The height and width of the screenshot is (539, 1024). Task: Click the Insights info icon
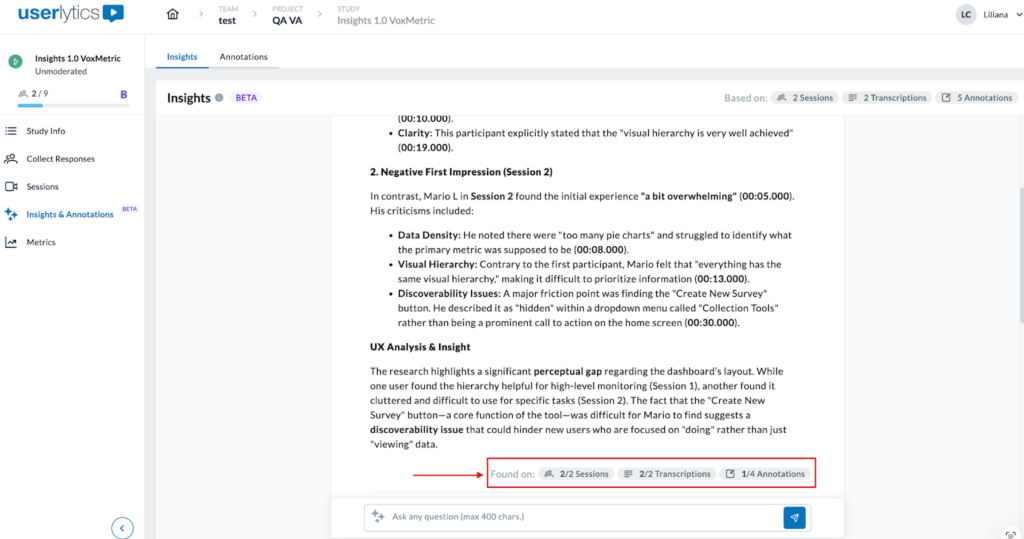tap(219, 98)
